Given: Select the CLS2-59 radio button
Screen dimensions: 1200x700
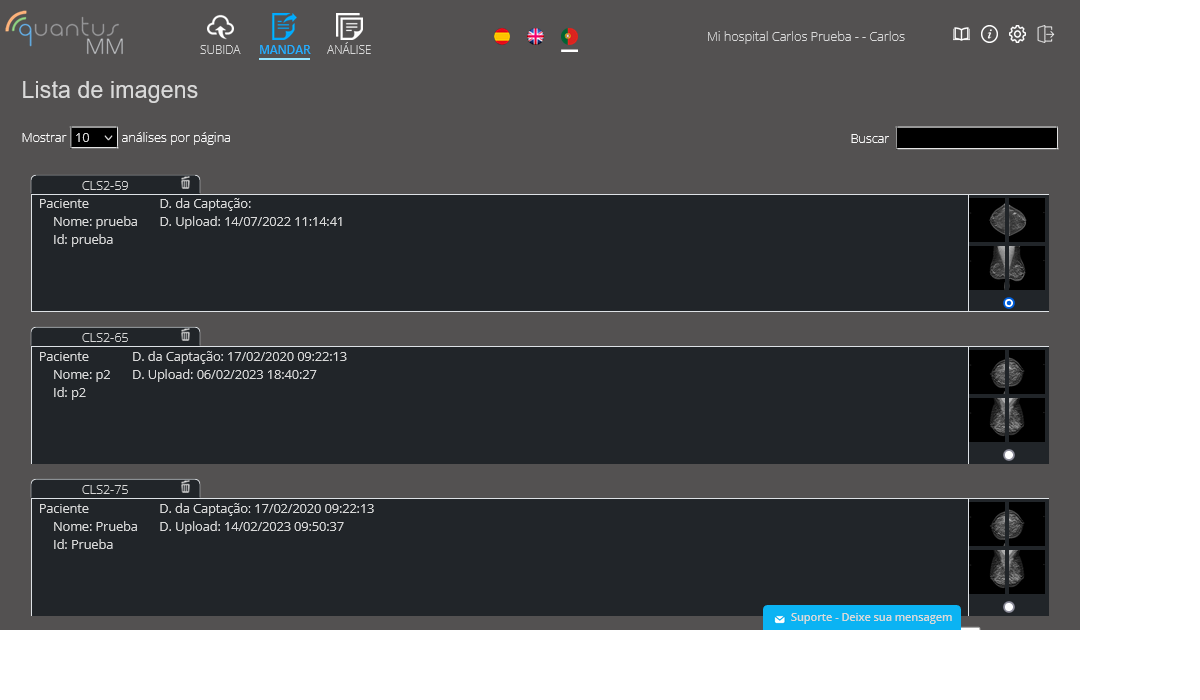Looking at the screenshot, I should pos(1008,303).
